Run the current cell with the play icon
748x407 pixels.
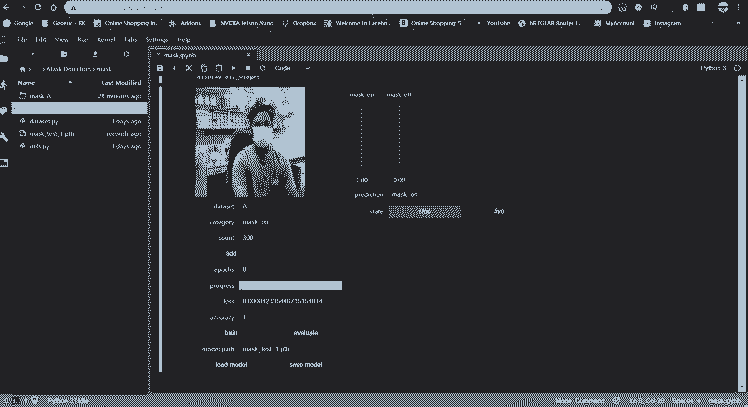click(x=234, y=68)
